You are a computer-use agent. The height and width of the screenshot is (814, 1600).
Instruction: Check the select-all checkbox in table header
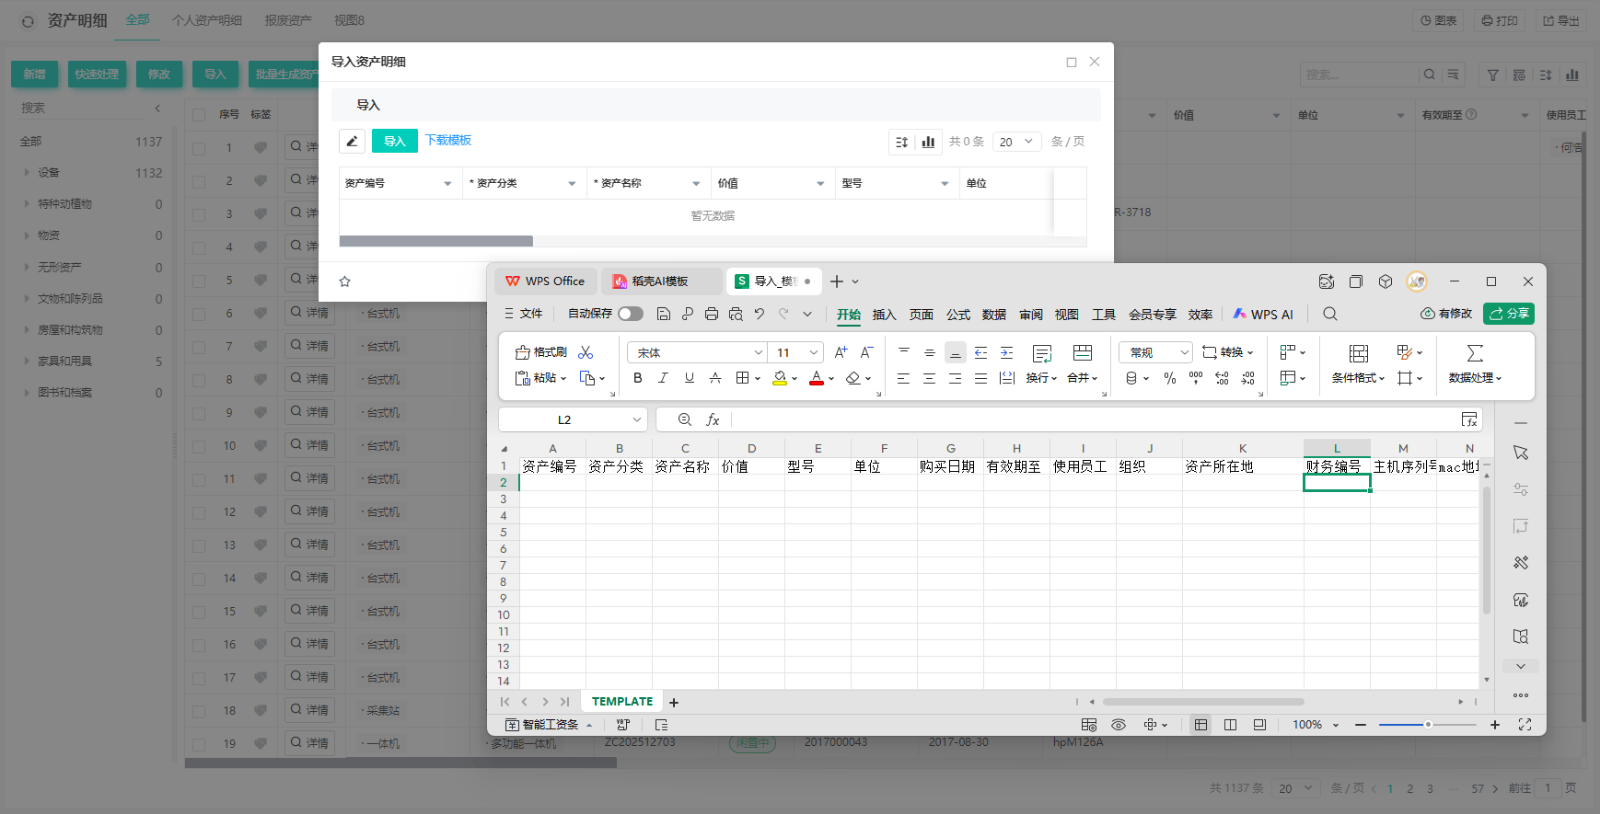pos(199,115)
